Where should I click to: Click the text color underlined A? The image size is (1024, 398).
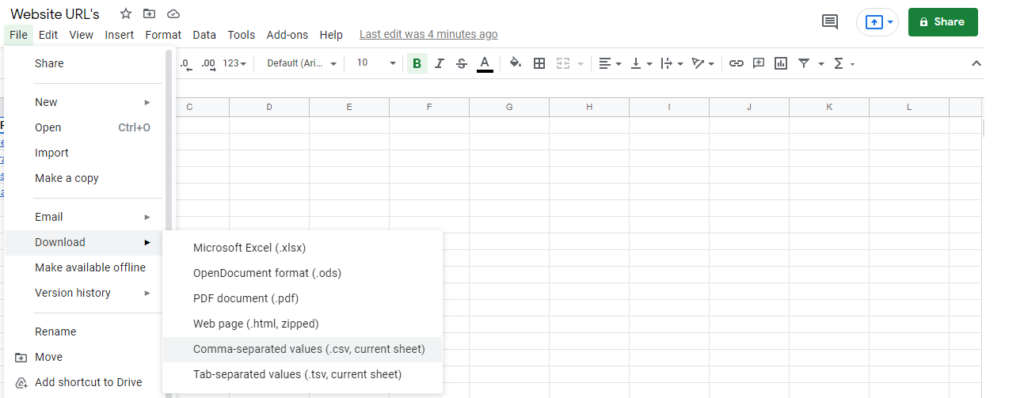[x=485, y=63]
